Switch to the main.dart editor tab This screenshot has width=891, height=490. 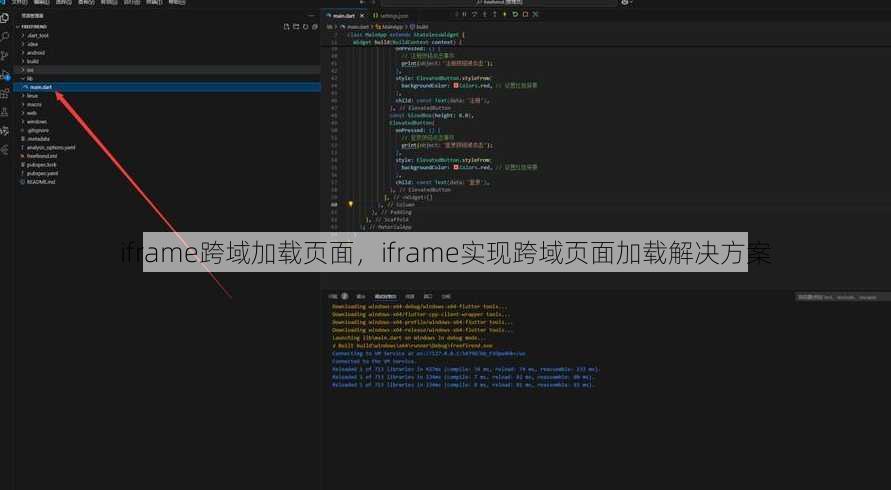[x=343, y=16]
